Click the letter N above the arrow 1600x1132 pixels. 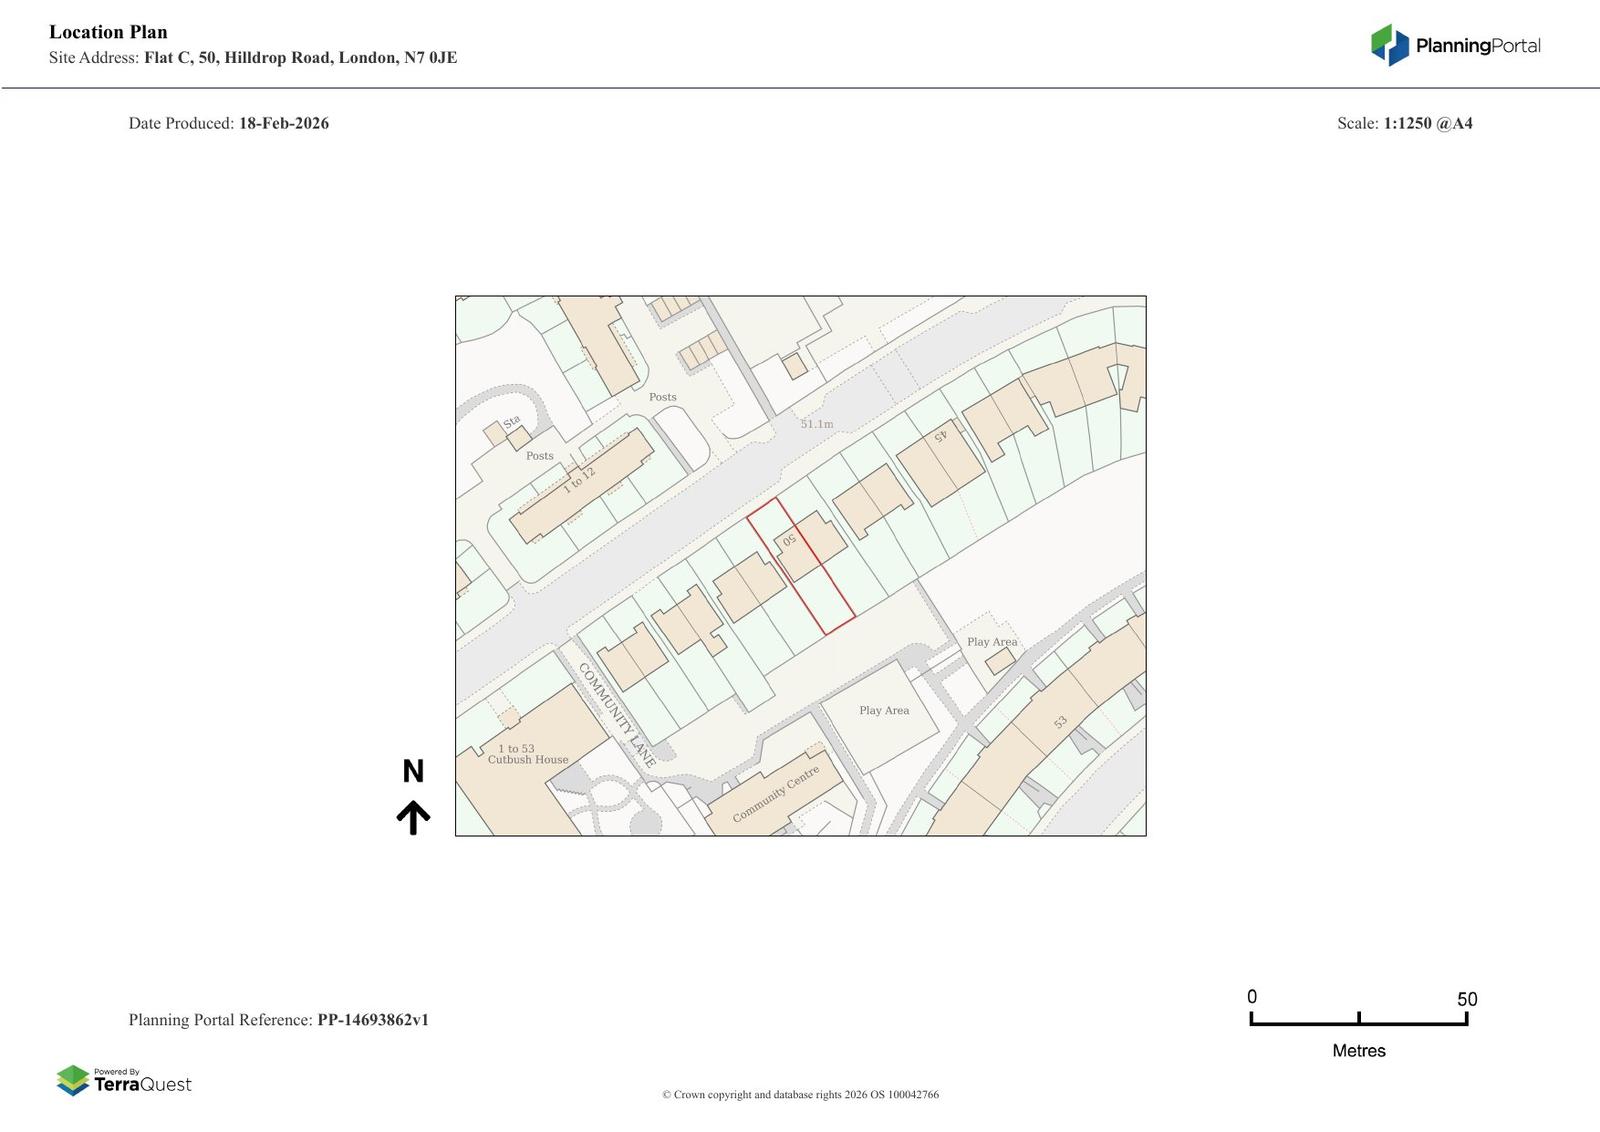(413, 771)
